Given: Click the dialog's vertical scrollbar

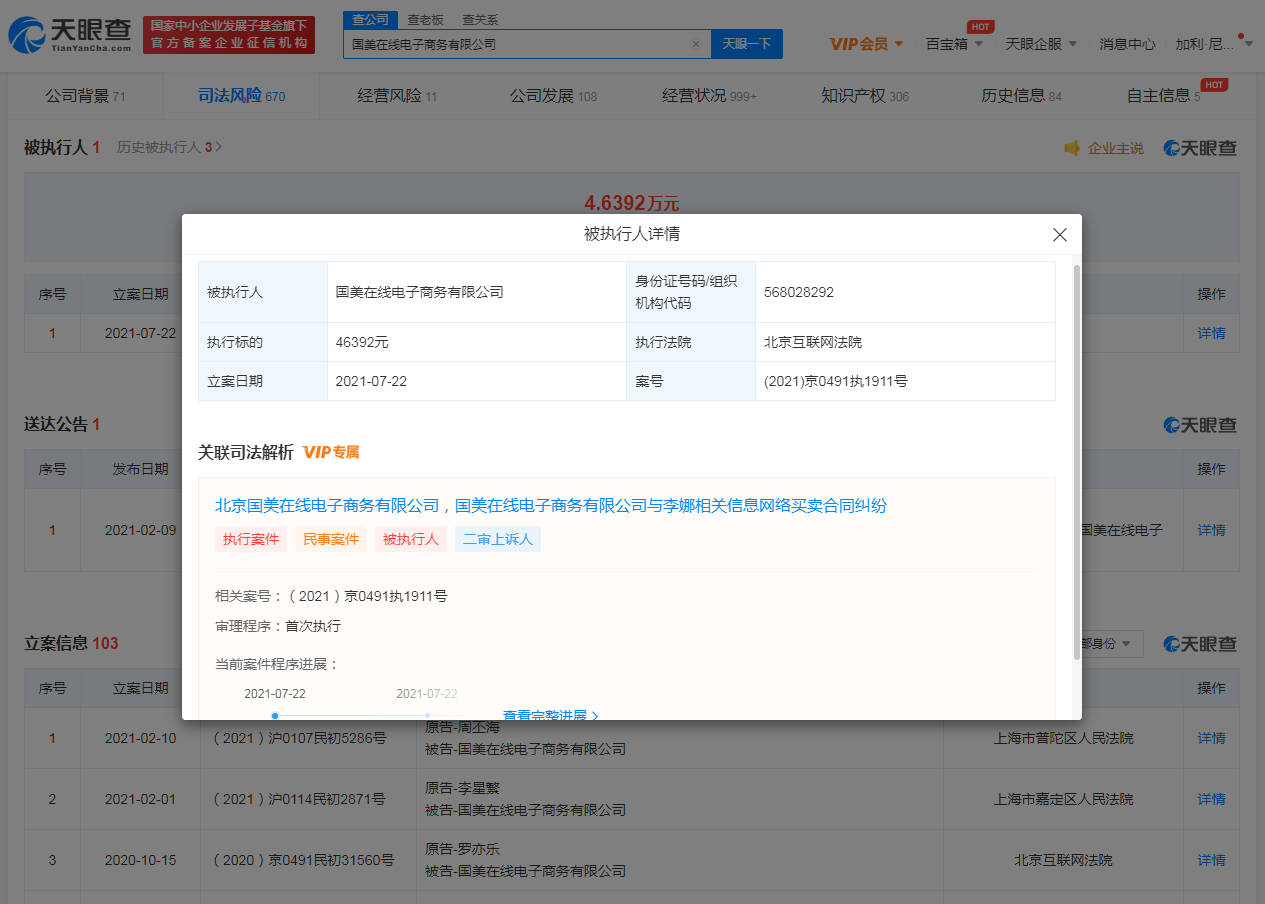Looking at the screenshot, I should tap(1076, 460).
